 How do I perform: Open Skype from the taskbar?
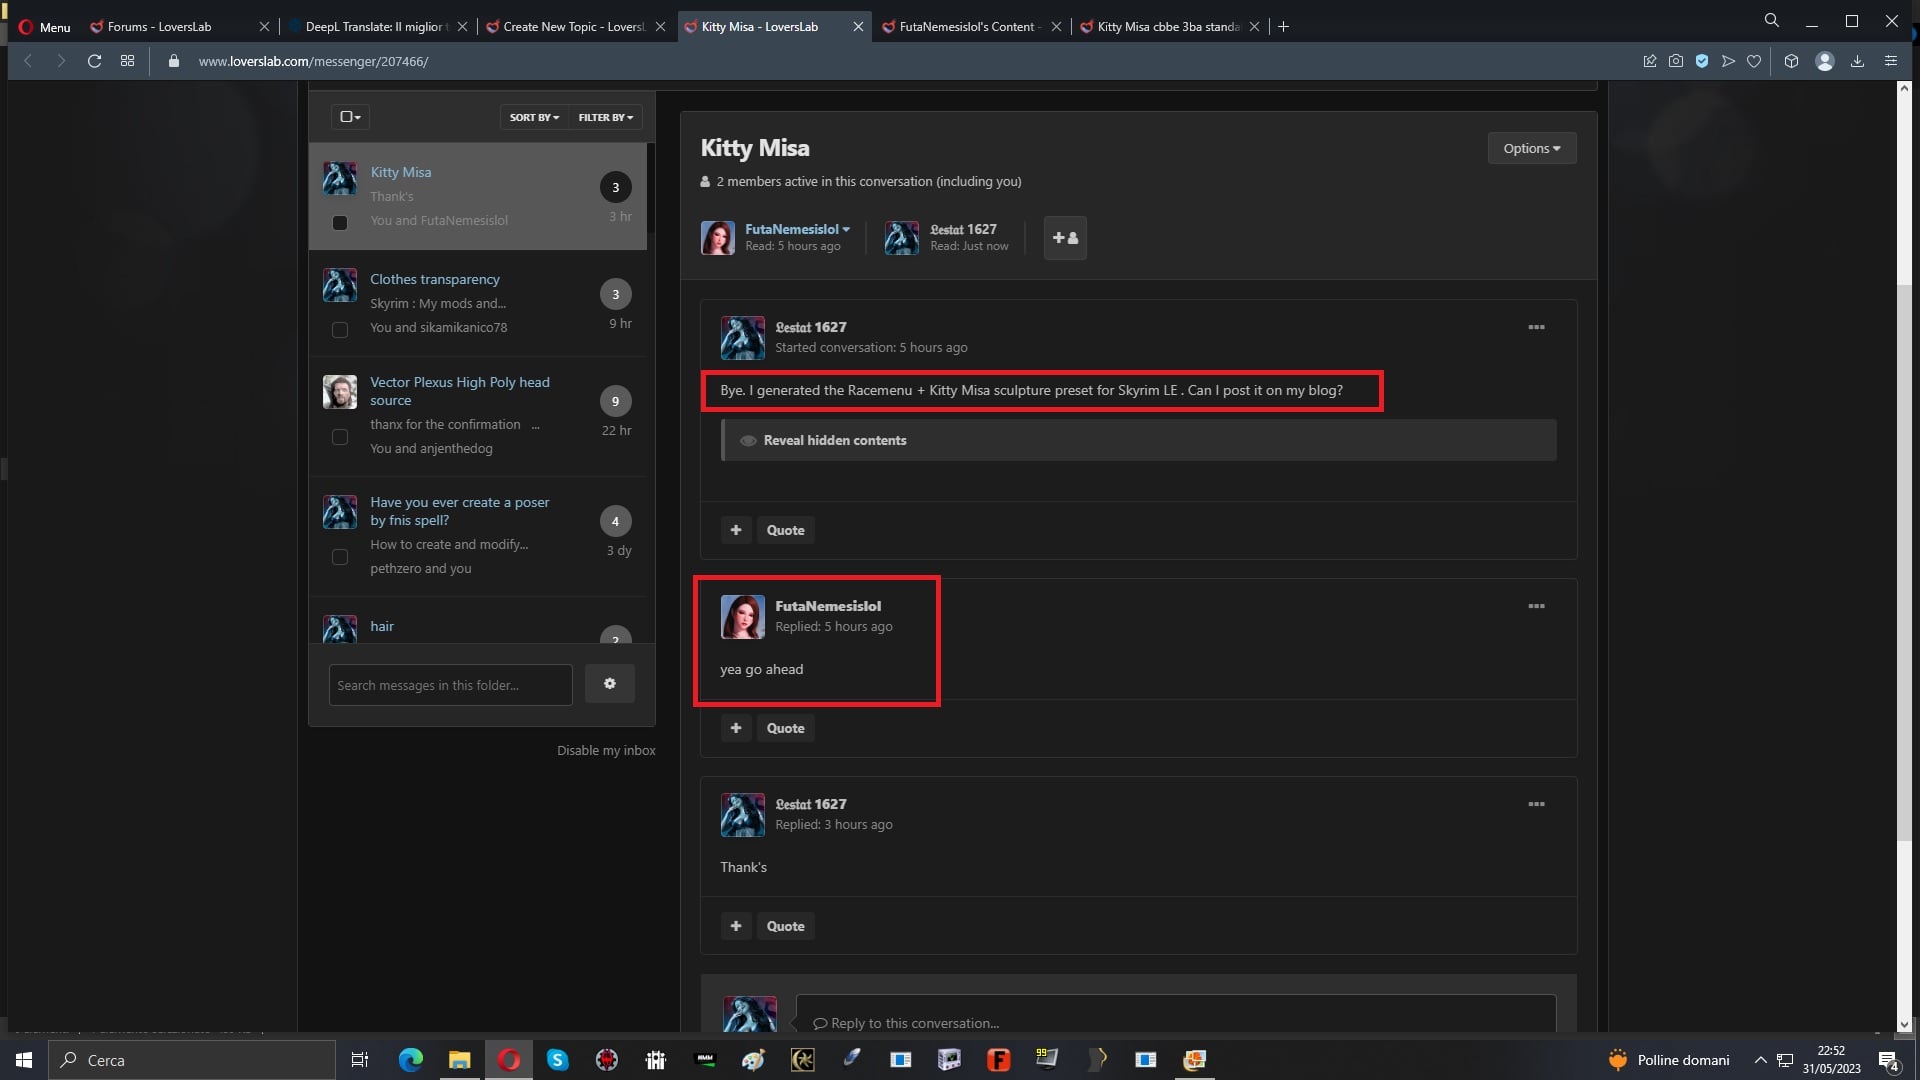[x=557, y=1060]
